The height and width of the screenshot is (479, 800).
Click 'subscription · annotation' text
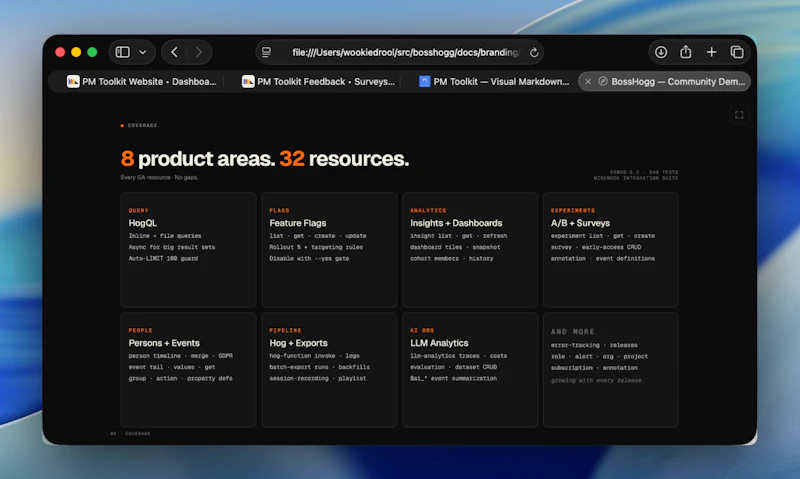tap(594, 367)
